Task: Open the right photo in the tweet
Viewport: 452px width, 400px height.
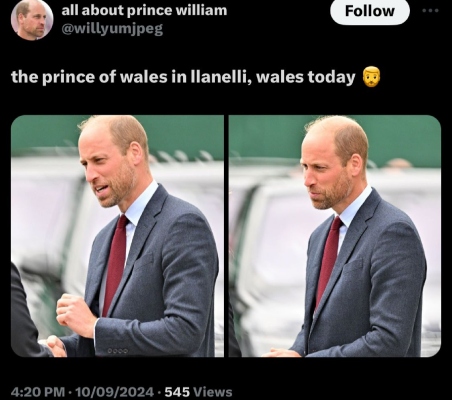Action: [335, 236]
